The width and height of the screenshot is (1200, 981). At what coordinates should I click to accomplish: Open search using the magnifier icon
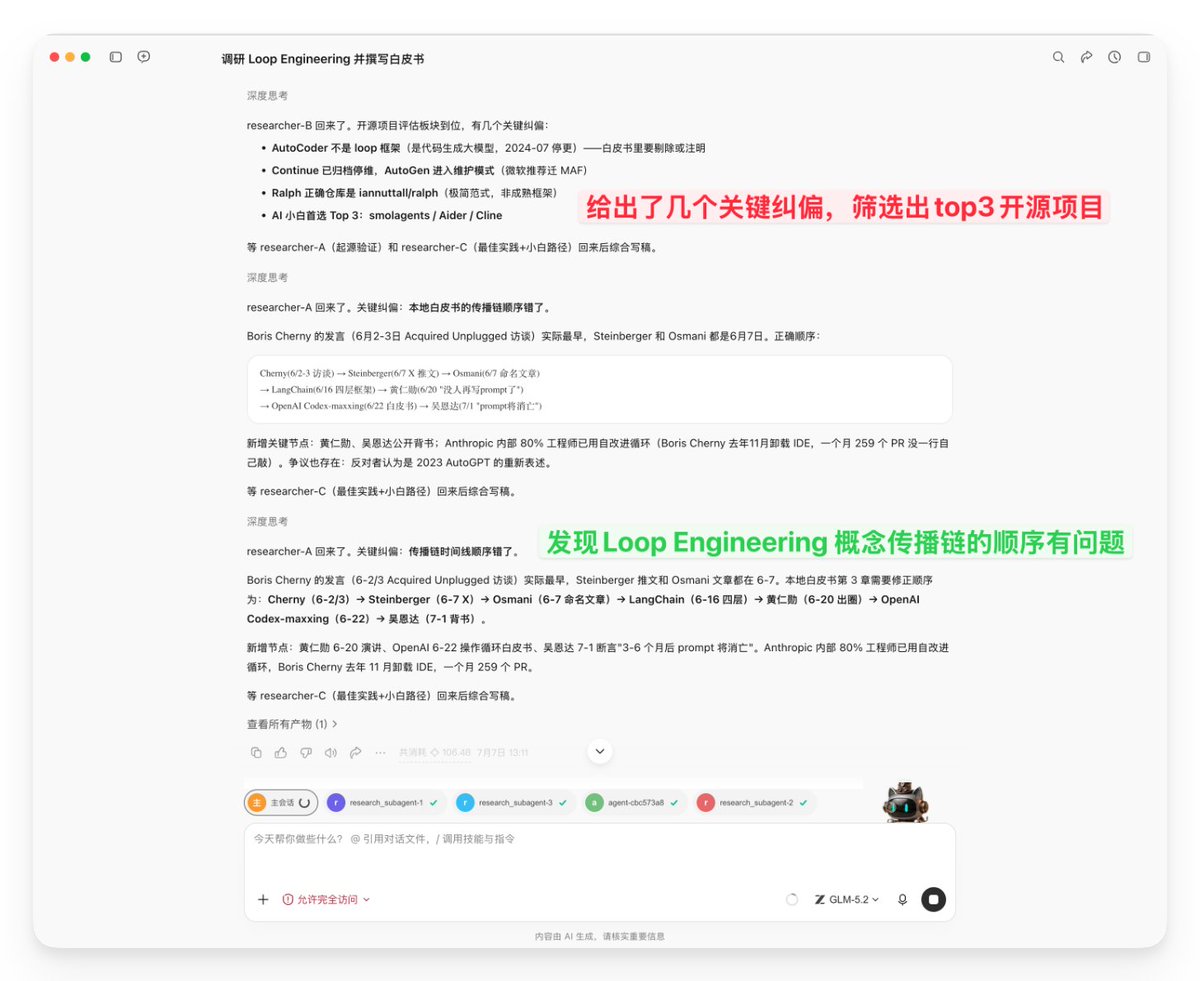click(x=1058, y=57)
